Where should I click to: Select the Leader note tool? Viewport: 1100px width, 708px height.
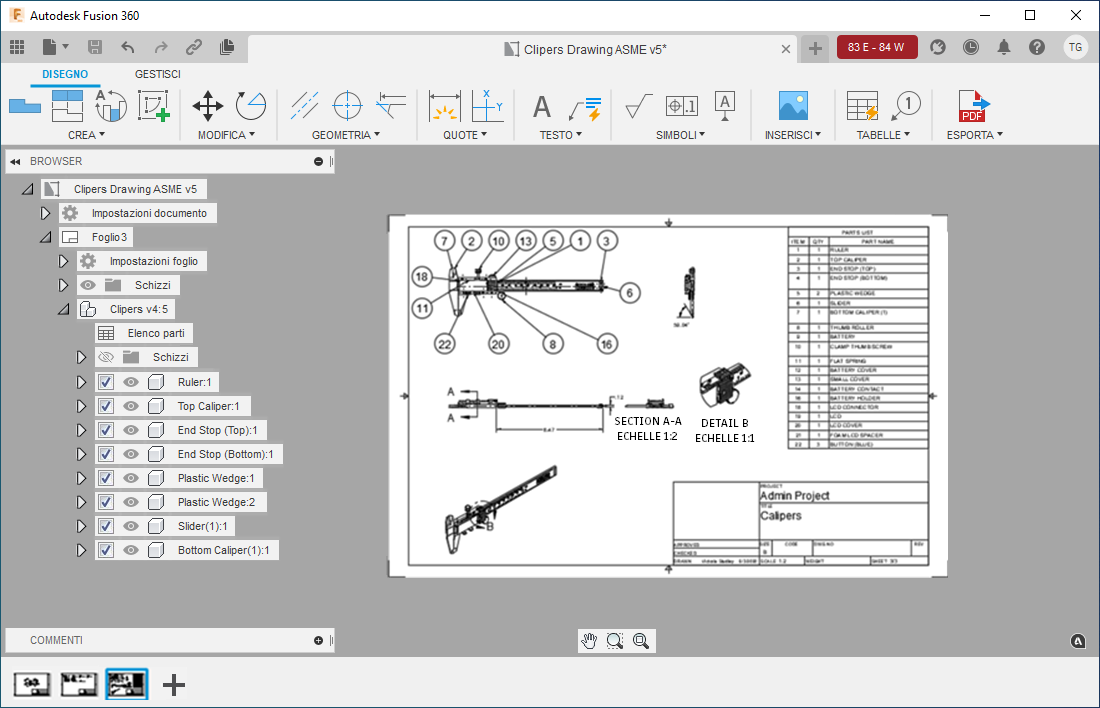click(585, 107)
